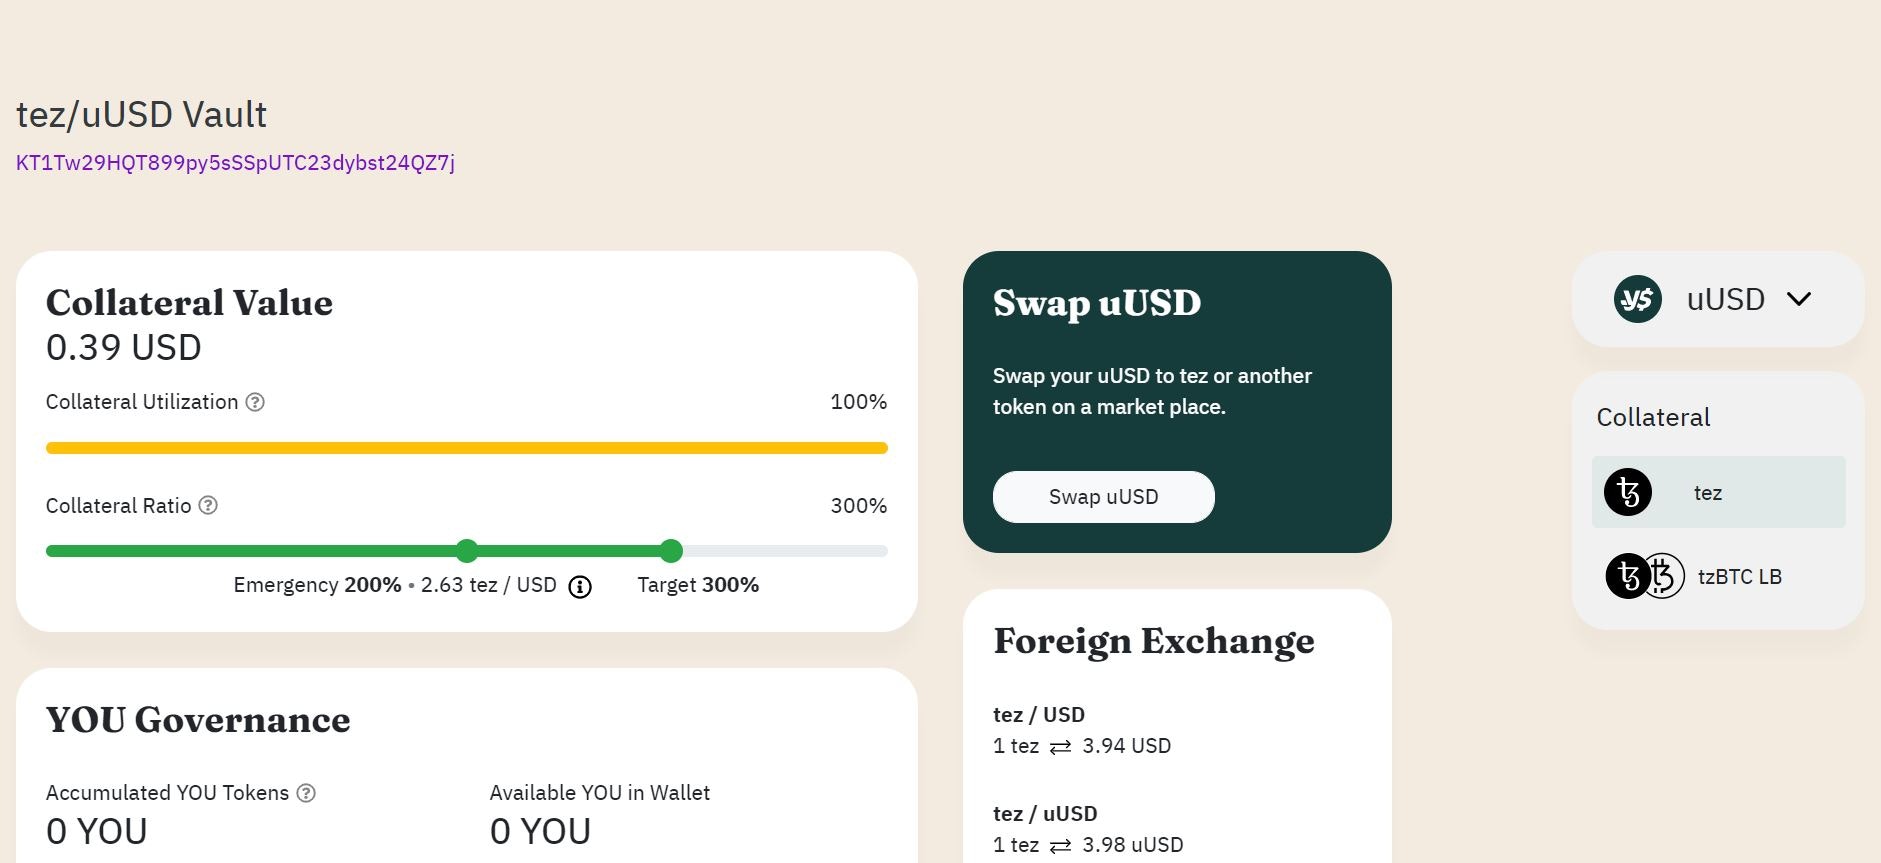This screenshot has width=1881, height=863.
Task: Select tez as the collateral type
Action: (x=1718, y=492)
